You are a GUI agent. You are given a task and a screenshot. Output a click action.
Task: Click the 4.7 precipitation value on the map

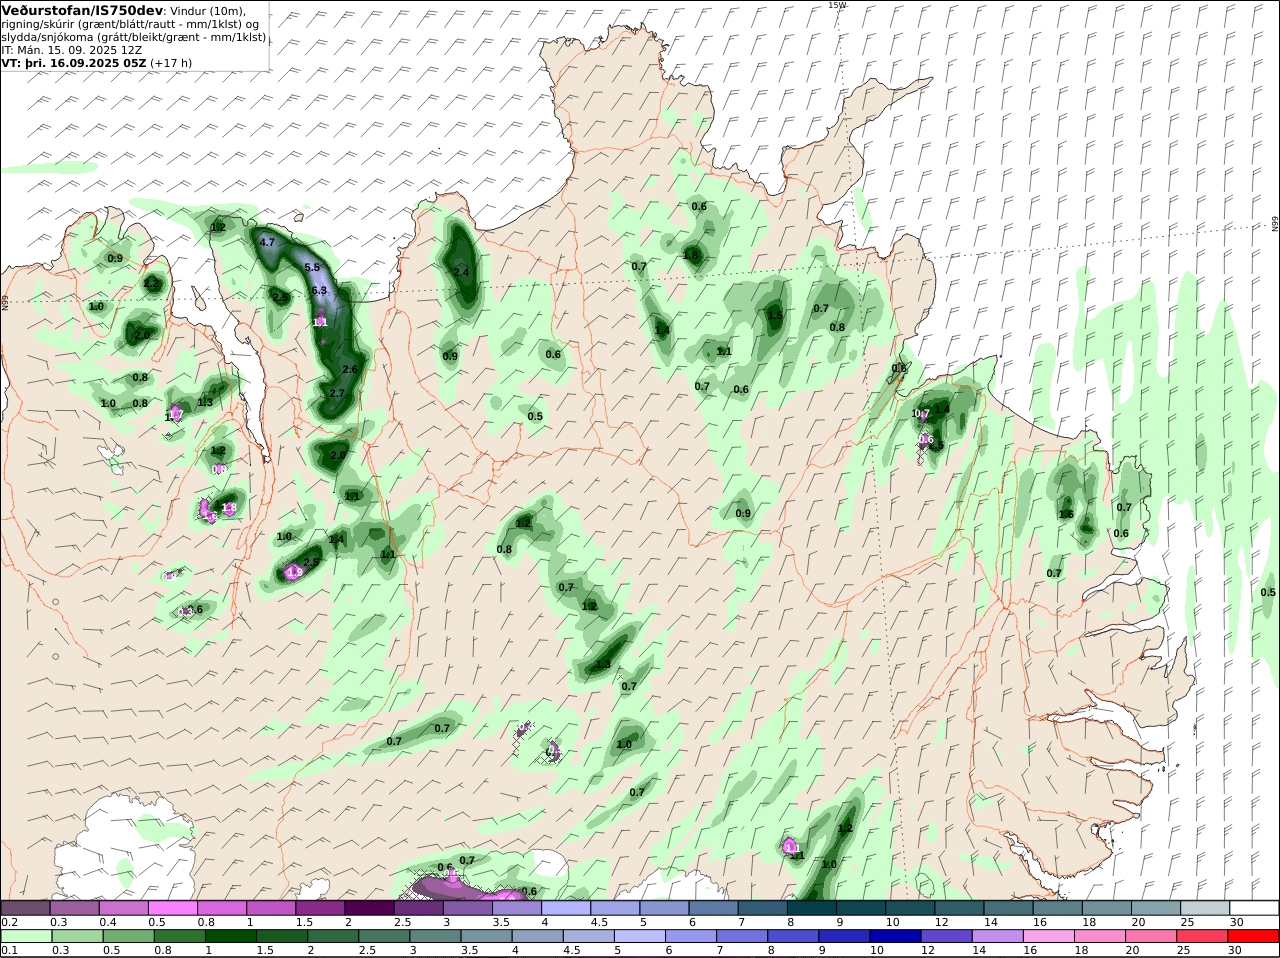tap(267, 243)
